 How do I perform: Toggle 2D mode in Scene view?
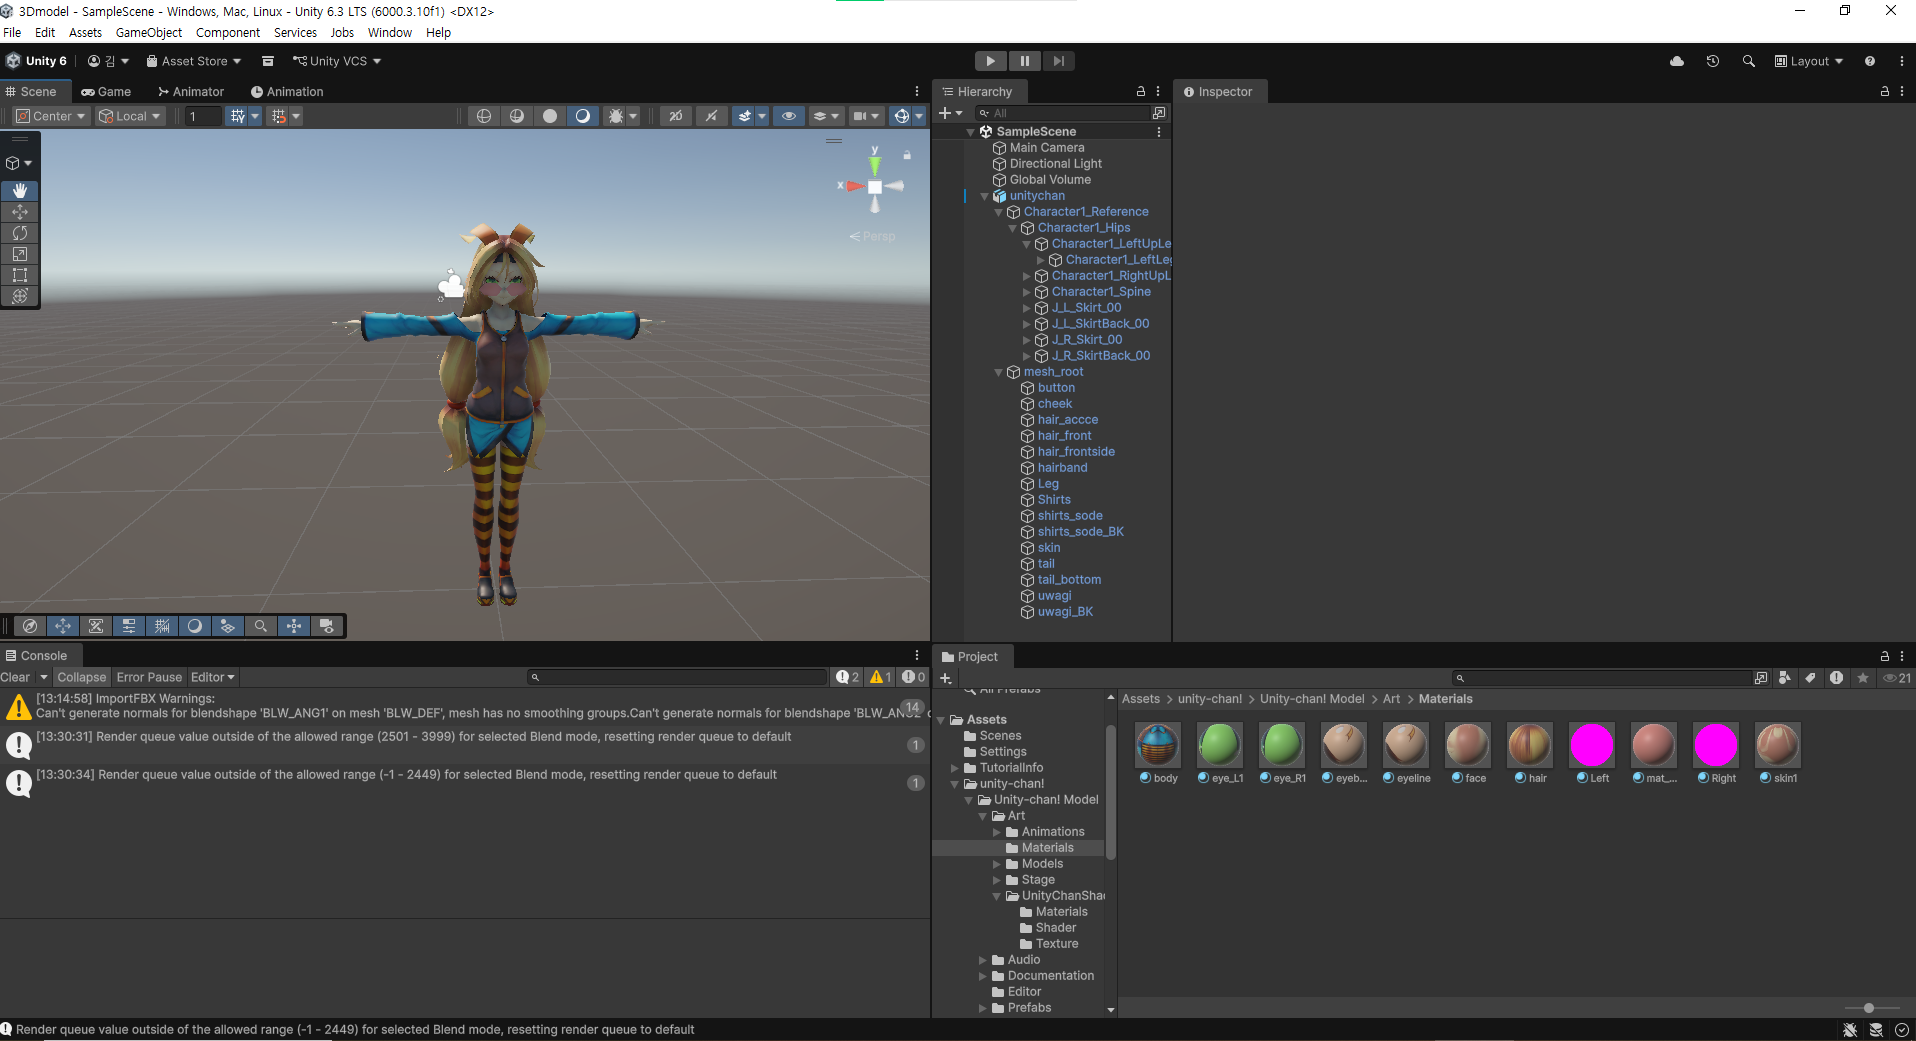[x=676, y=116]
